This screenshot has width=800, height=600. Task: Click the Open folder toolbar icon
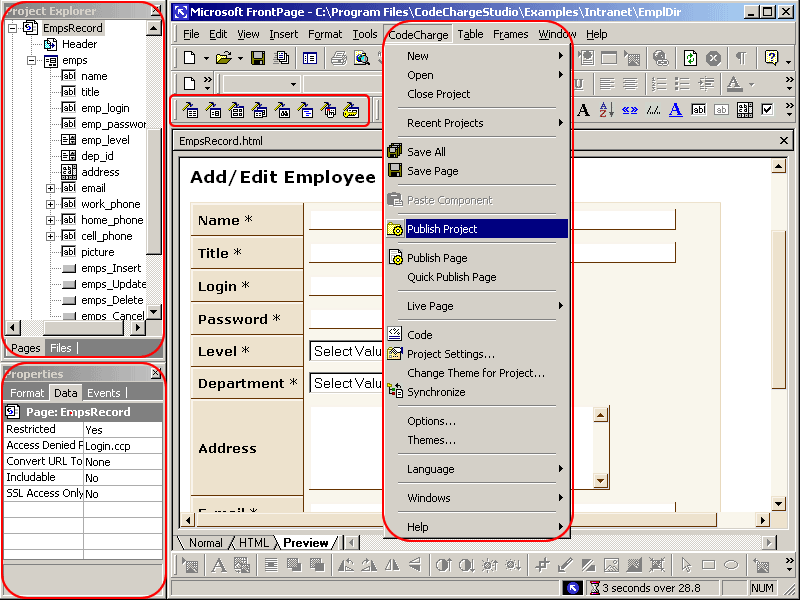223,58
